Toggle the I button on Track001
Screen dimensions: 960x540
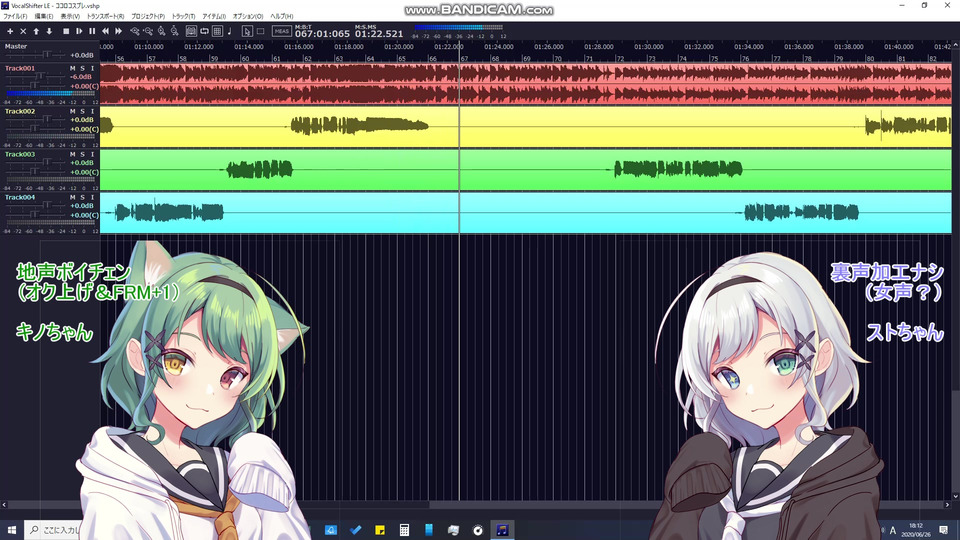pyautogui.click(x=92, y=69)
